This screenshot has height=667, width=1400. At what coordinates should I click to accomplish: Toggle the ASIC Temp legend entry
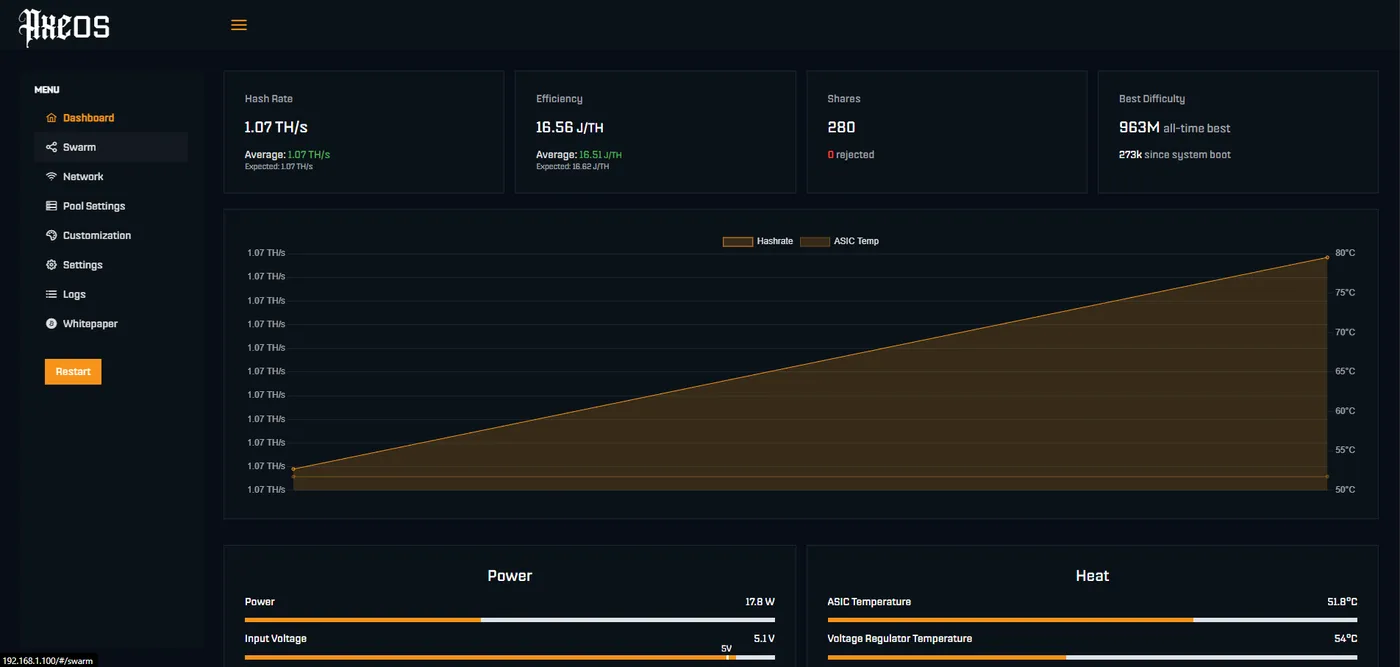(x=840, y=241)
